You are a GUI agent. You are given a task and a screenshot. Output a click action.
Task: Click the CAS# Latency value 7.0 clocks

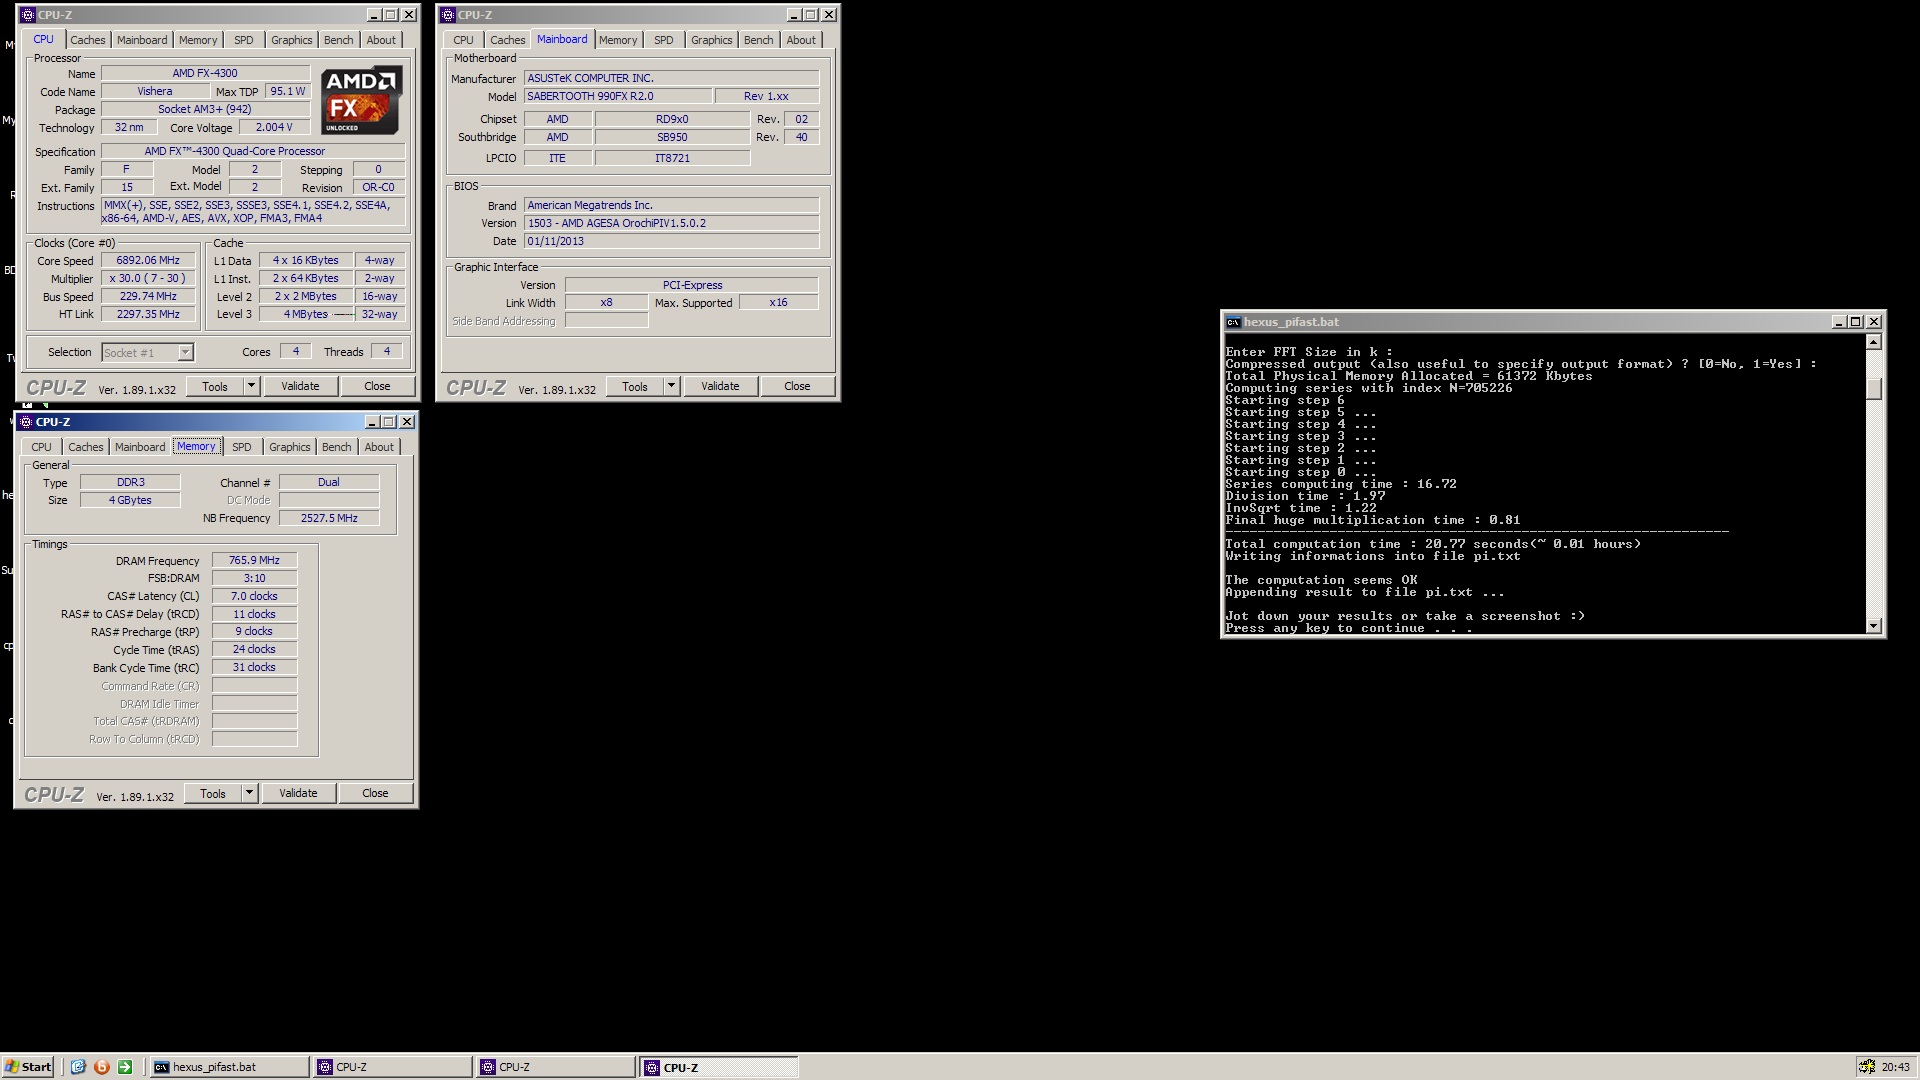[254, 596]
